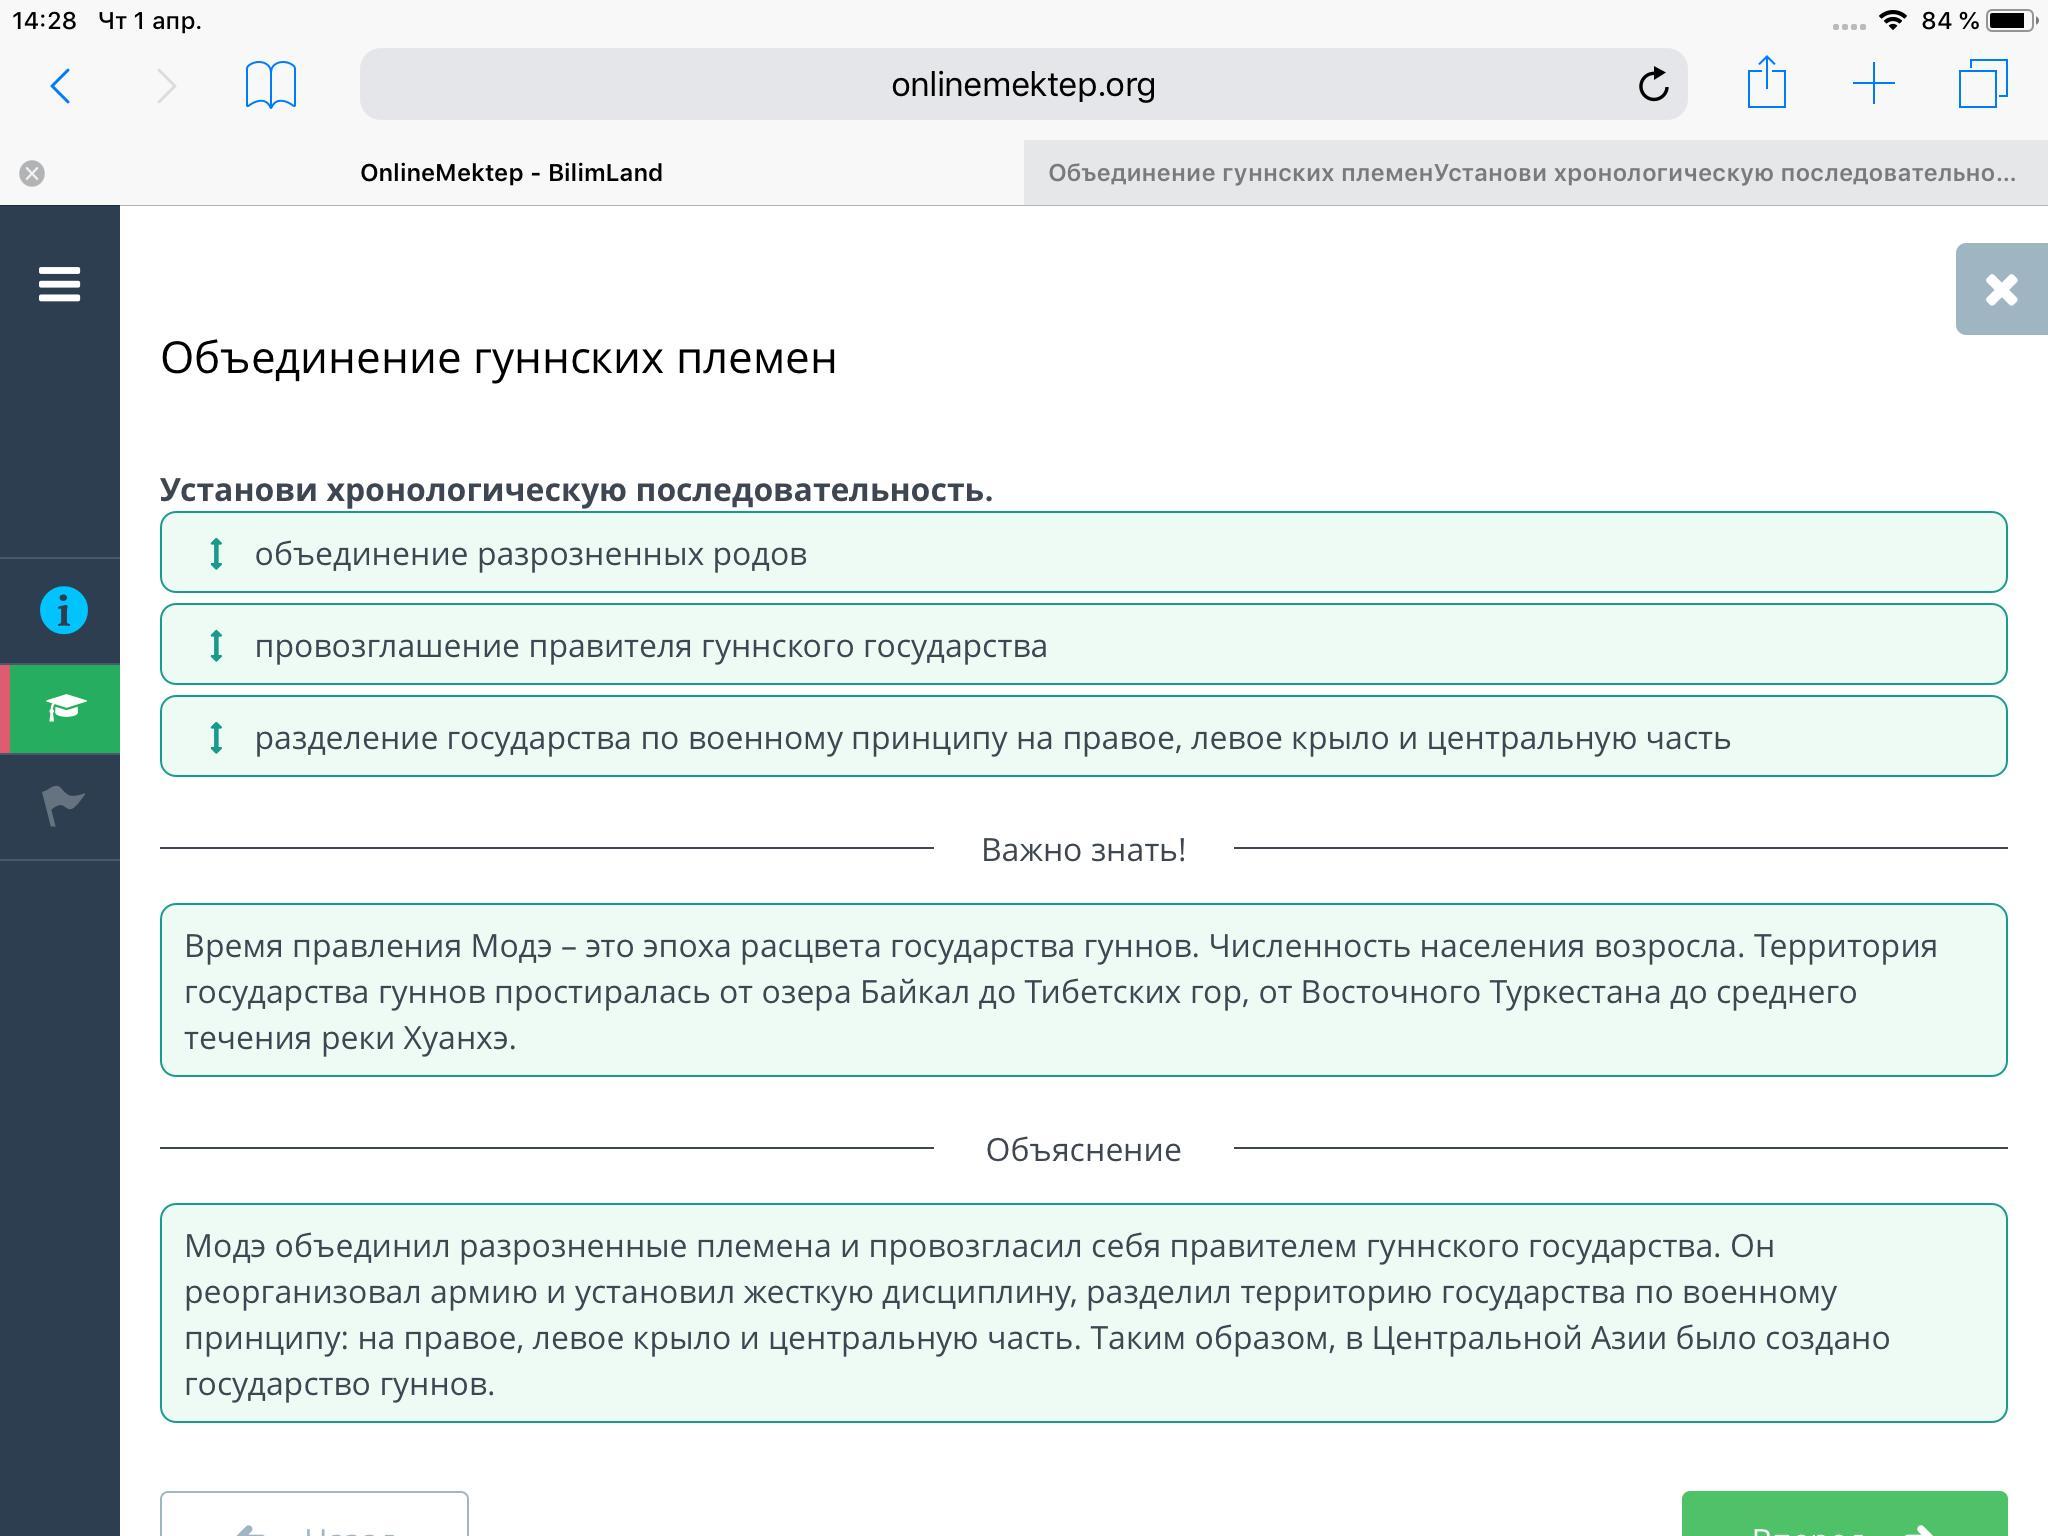
Task: Switch to OnlineMektep - BilimLand tab
Action: tap(511, 173)
